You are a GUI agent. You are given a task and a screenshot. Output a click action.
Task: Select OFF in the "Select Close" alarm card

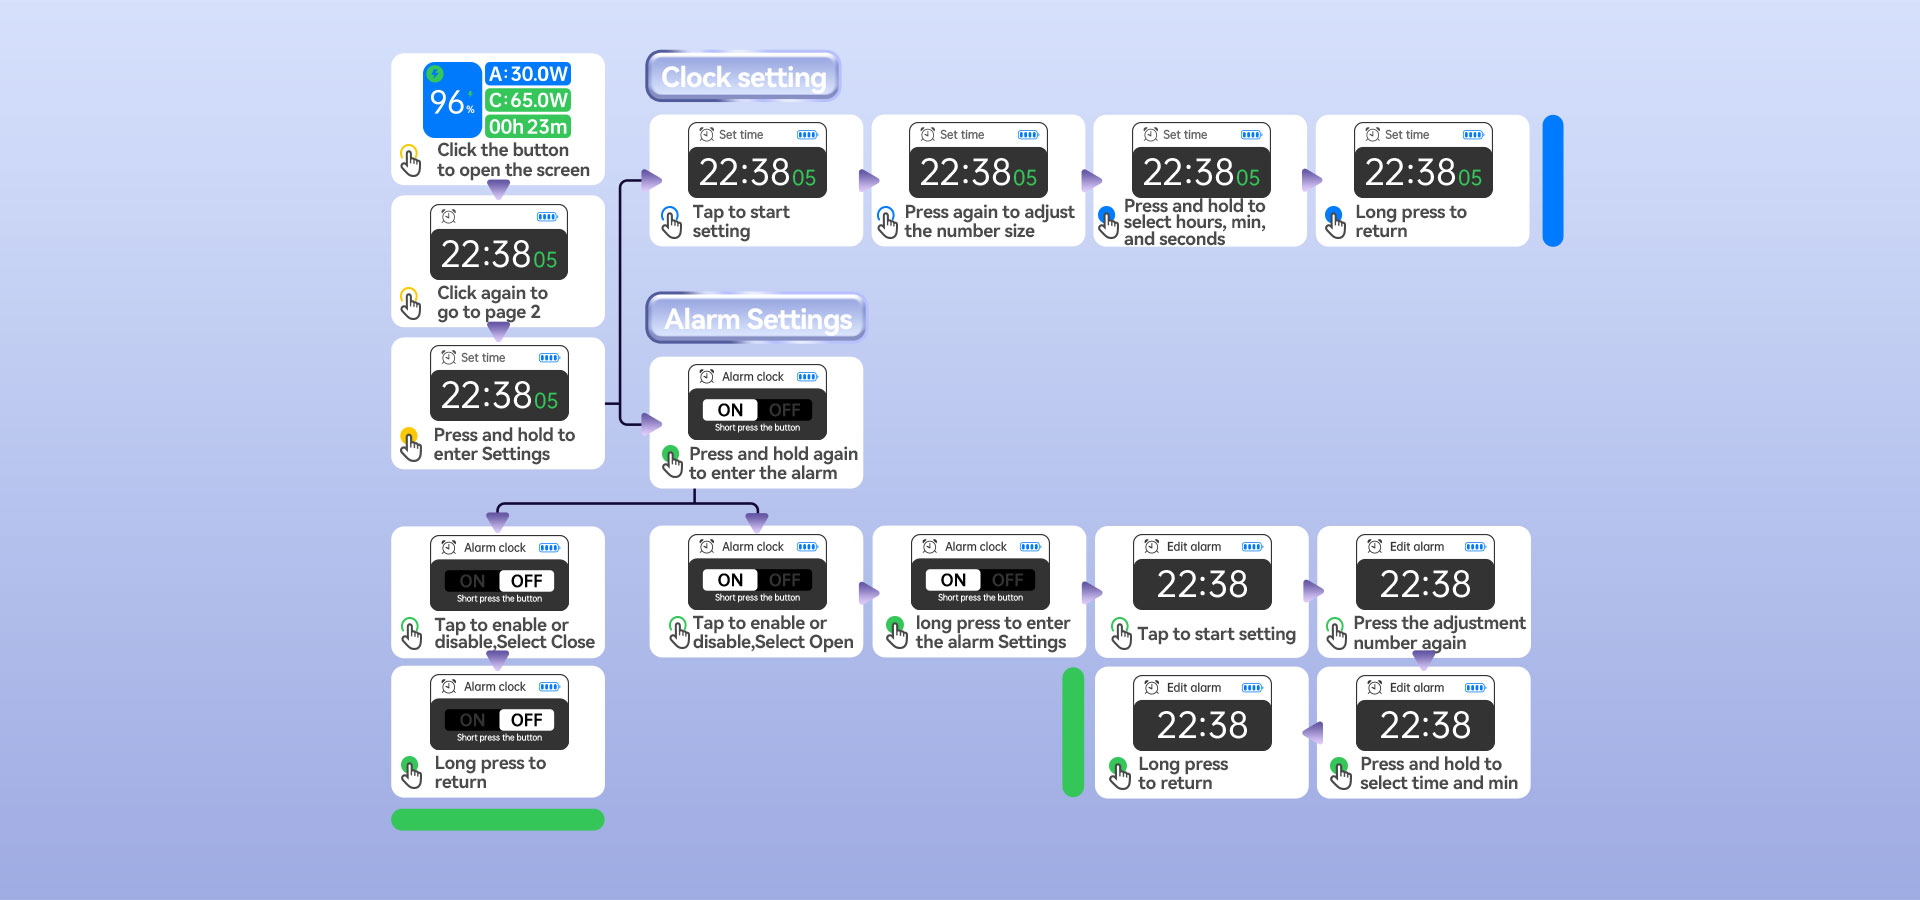click(526, 581)
